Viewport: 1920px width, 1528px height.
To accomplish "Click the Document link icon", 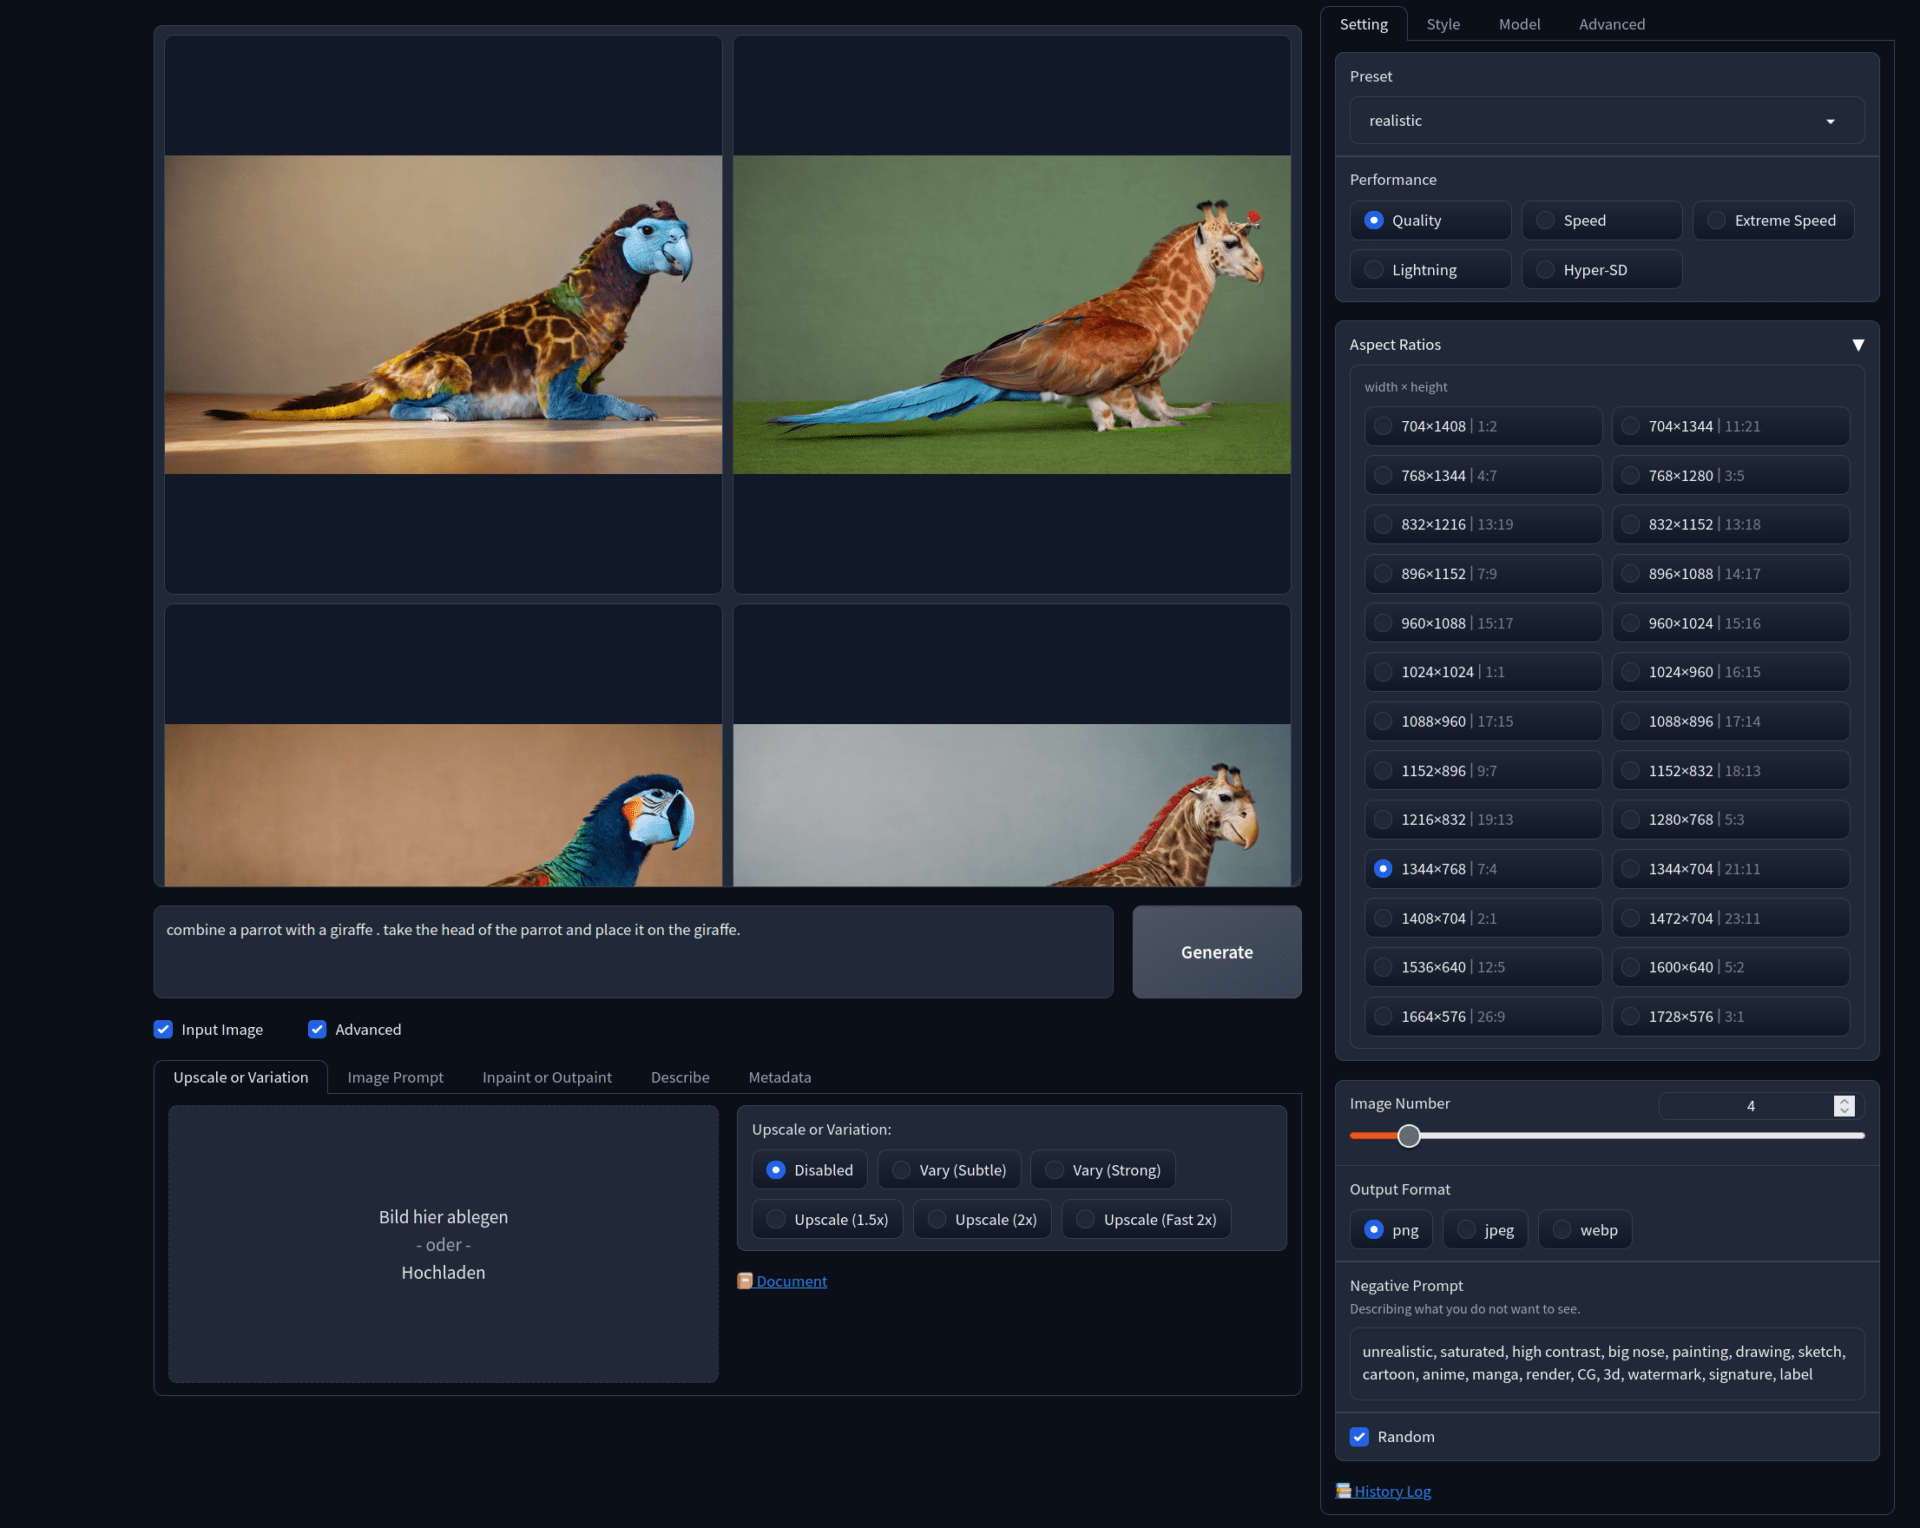I will [744, 1281].
